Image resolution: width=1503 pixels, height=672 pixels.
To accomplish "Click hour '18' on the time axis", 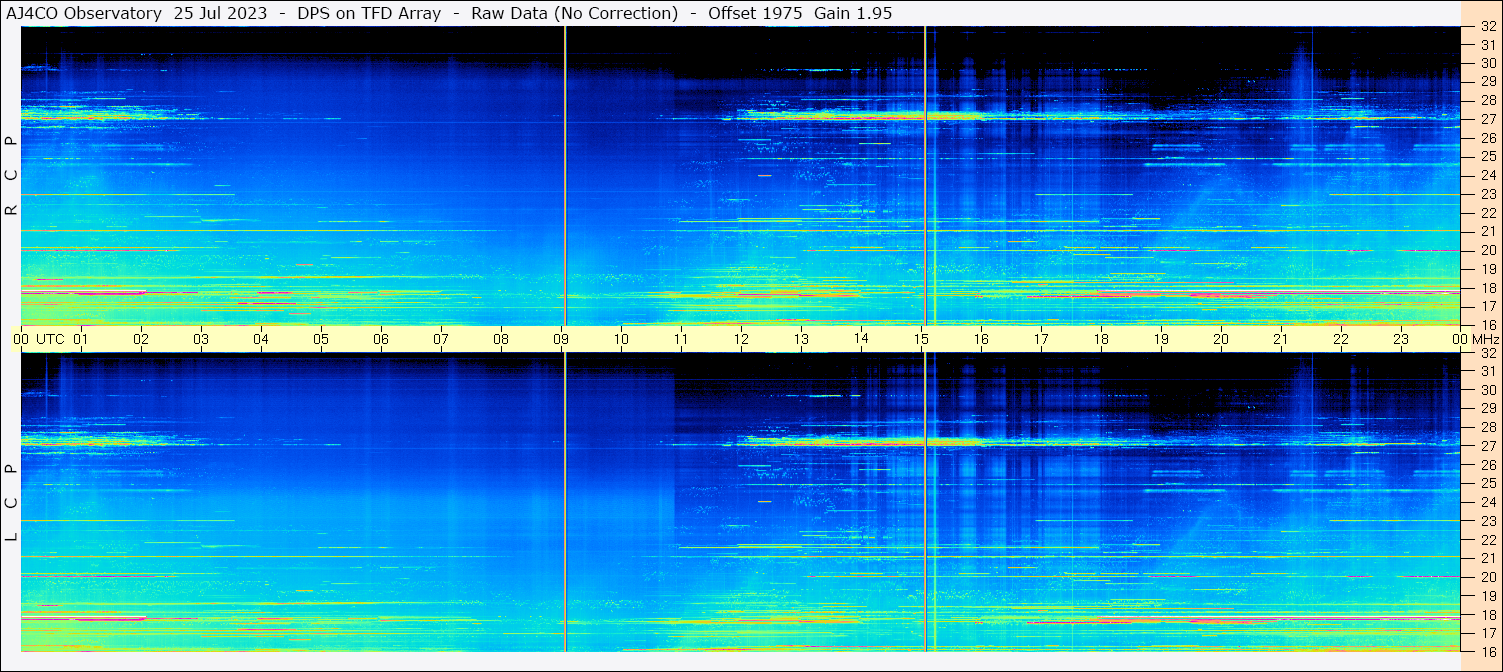I will coord(1101,339).
